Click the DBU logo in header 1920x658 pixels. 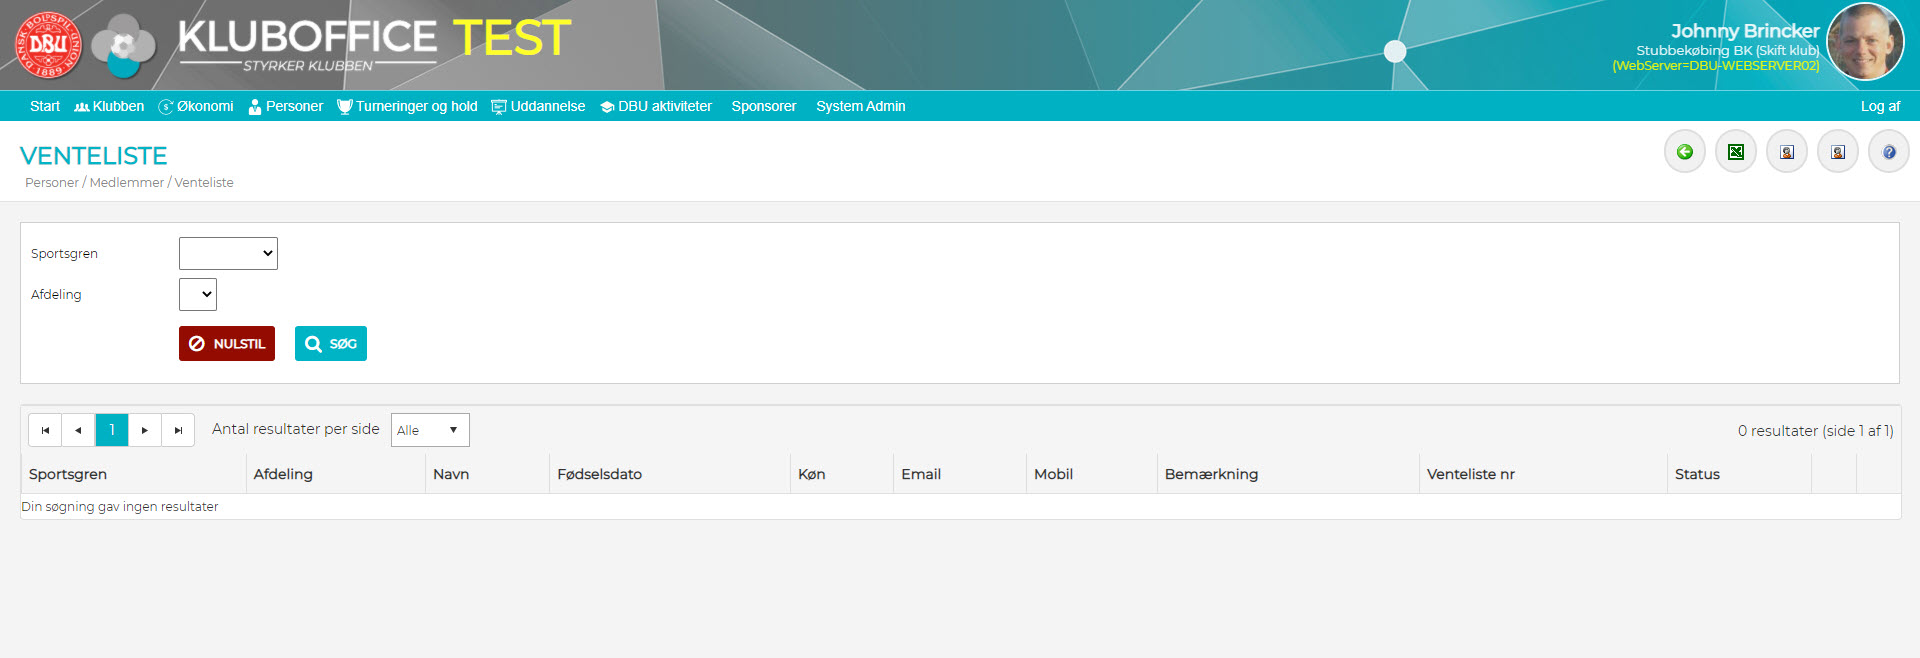[48, 44]
